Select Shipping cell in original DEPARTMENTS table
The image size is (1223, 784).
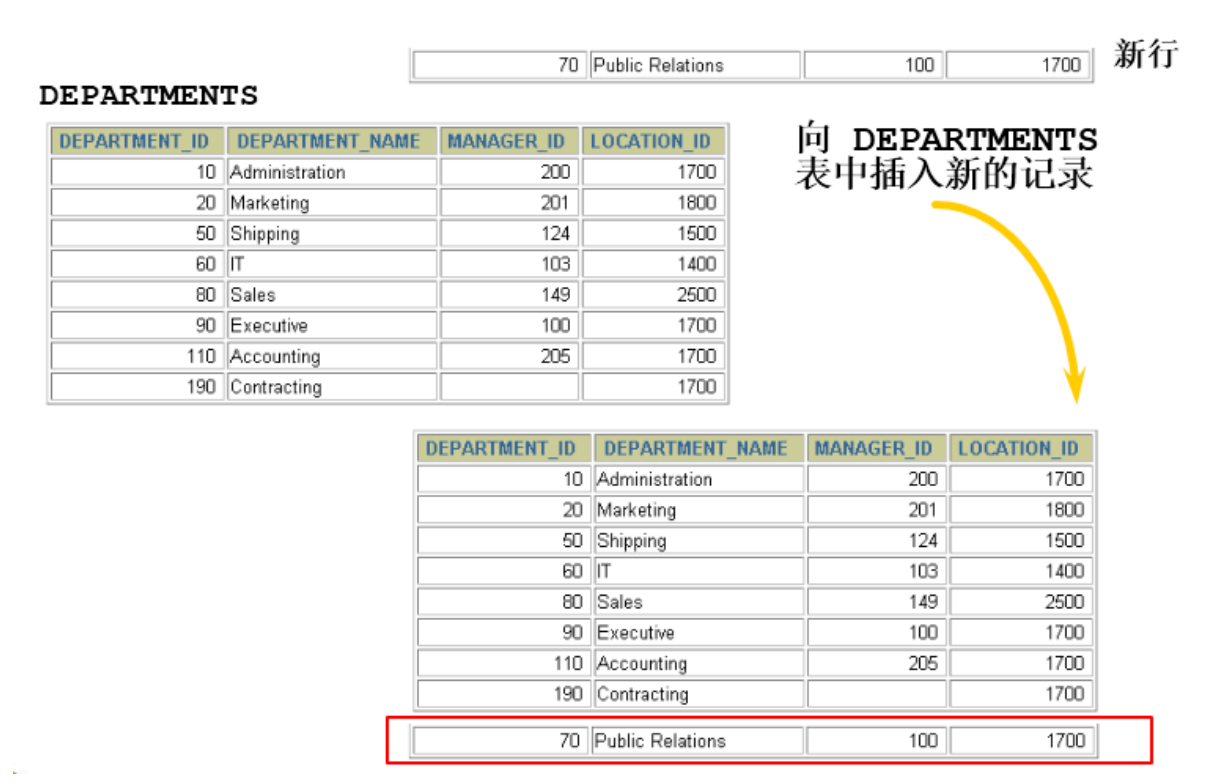[x=332, y=234]
